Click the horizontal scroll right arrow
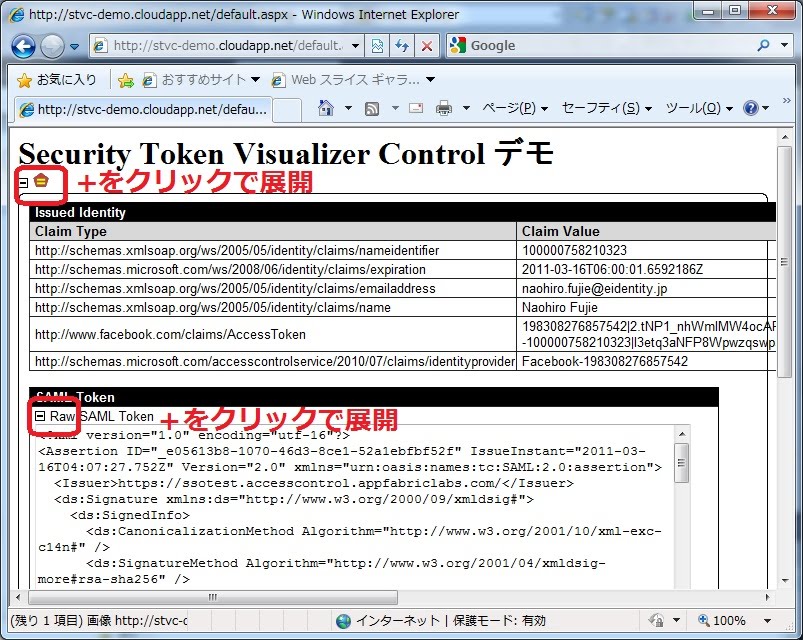Viewport: 803px width, 640px height. (x=767, y=597)
